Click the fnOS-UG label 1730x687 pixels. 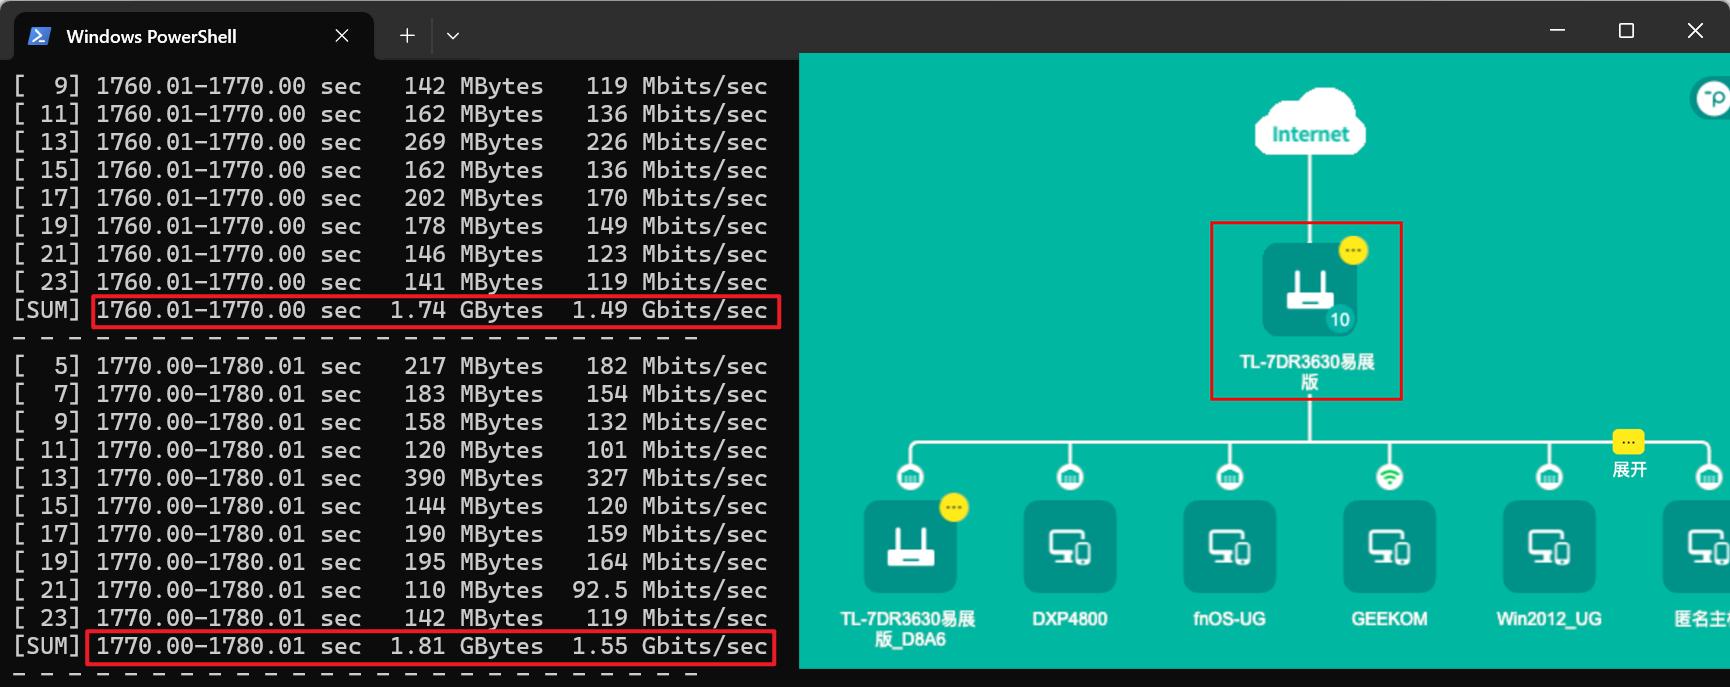pyautogui.click(x=1229, y=619)
